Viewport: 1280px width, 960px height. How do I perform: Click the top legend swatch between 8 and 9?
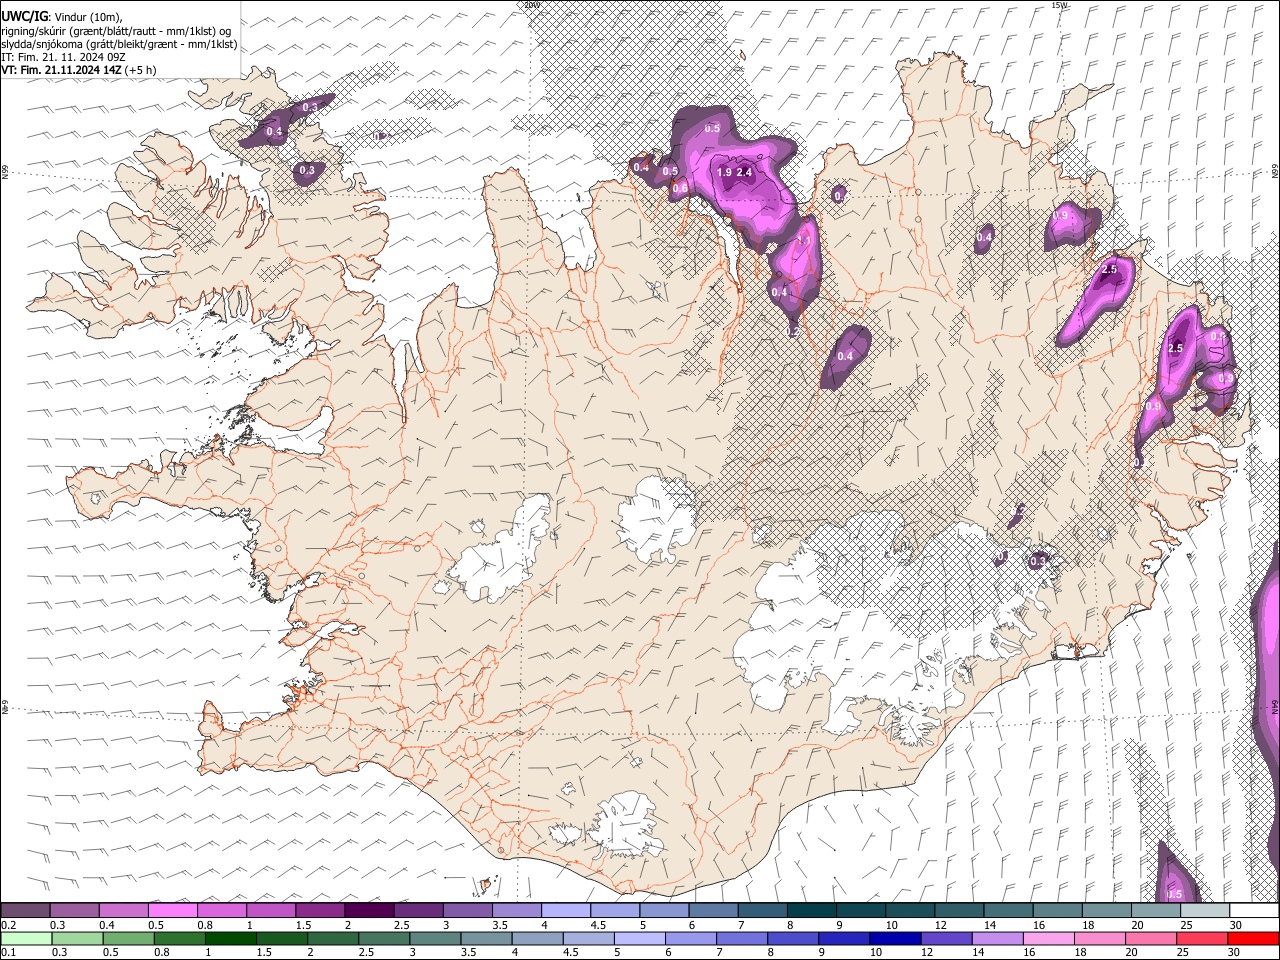point(812,910)
